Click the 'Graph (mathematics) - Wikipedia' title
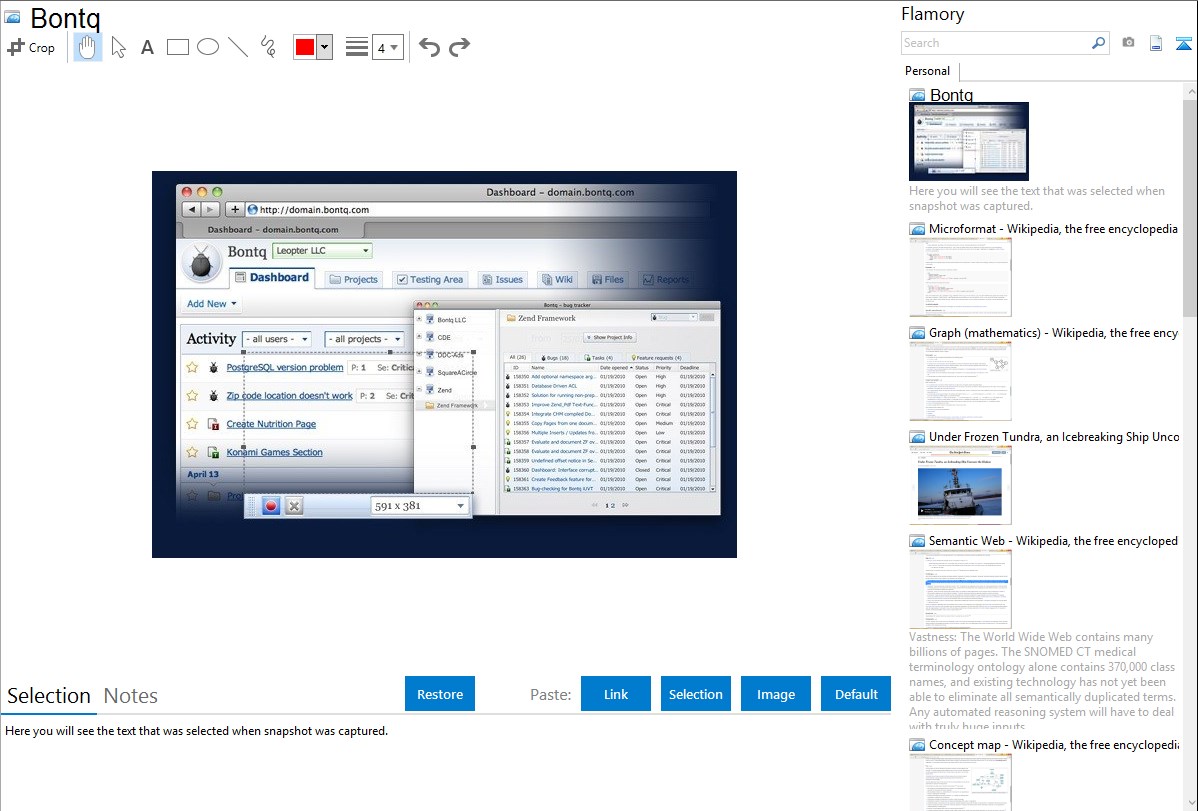 pos(1053,333)
